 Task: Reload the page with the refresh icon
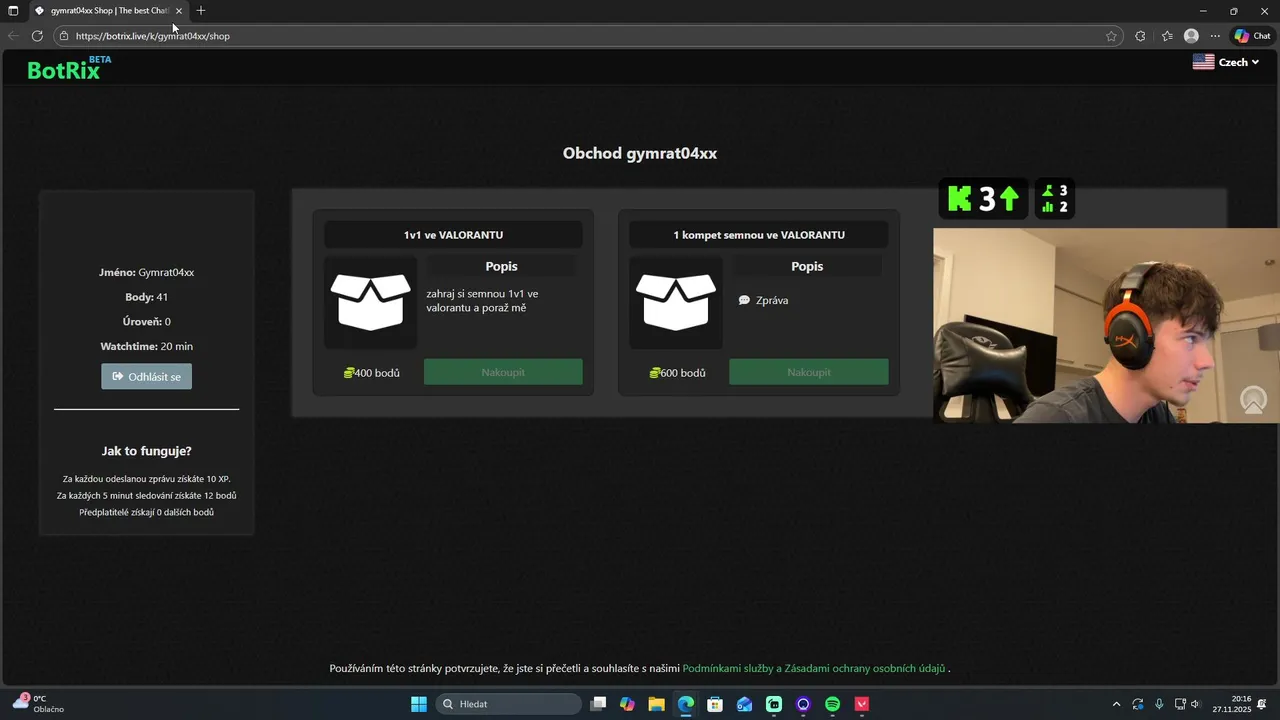pos(37,36)
